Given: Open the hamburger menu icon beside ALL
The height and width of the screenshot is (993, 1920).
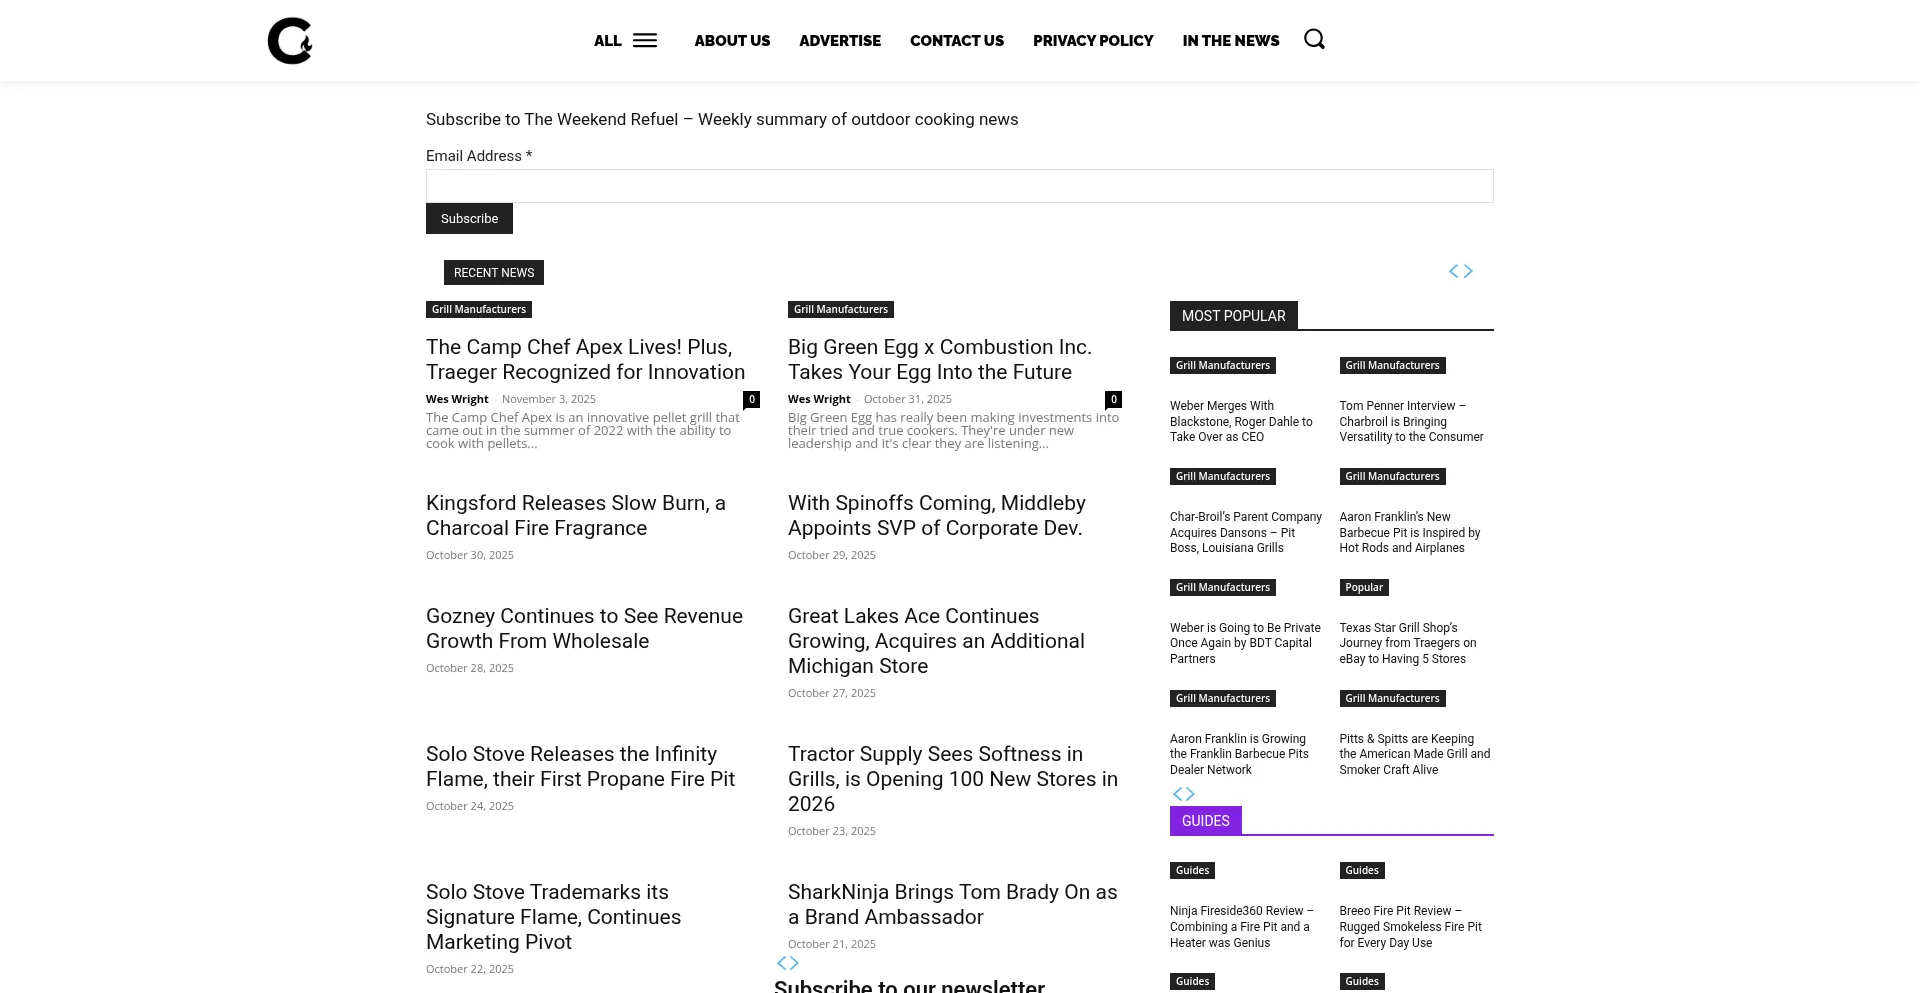Looking at the screenshot, I should (x=645, y=41).
